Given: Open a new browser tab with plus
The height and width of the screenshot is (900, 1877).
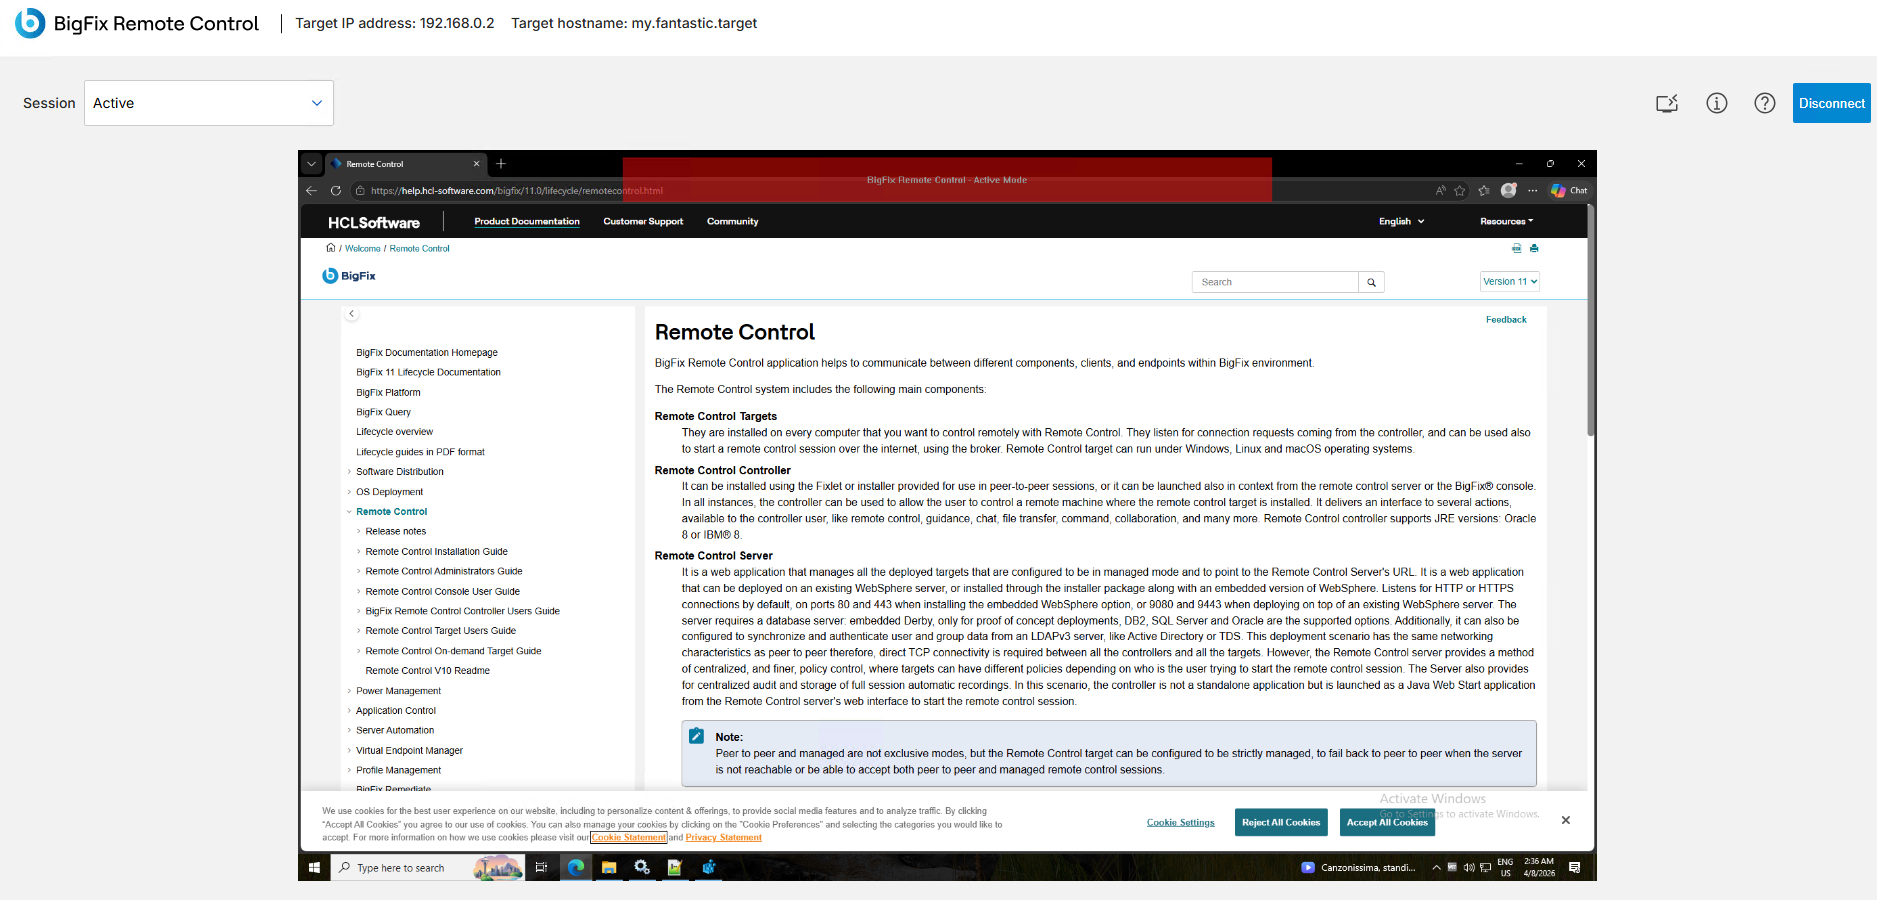Looking at the screenshot, I should pos(501,164).
